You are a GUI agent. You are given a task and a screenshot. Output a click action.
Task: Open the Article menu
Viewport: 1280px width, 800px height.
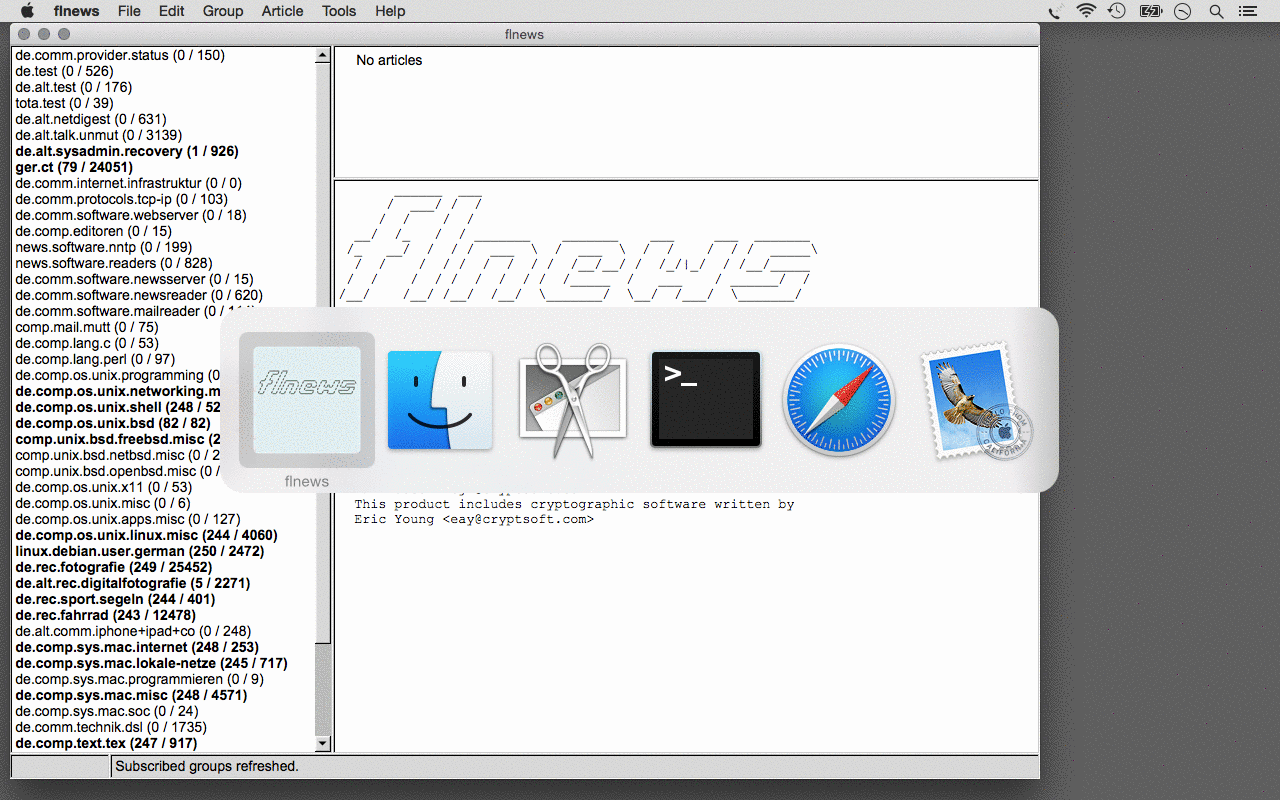282,11
